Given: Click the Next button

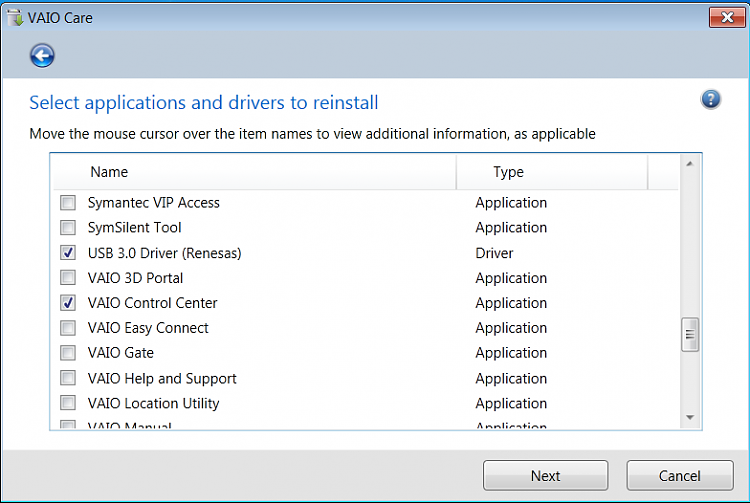Looking at the screenshot, I should (546, 476).
